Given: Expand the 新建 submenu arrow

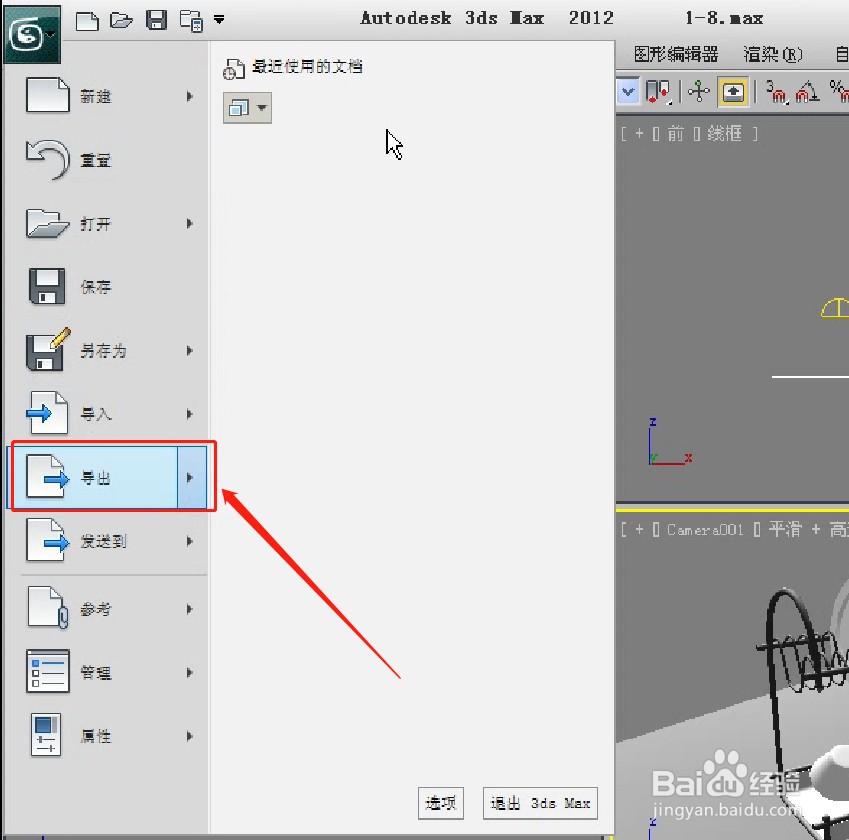Looking at the screenshot, I should 190,96.
